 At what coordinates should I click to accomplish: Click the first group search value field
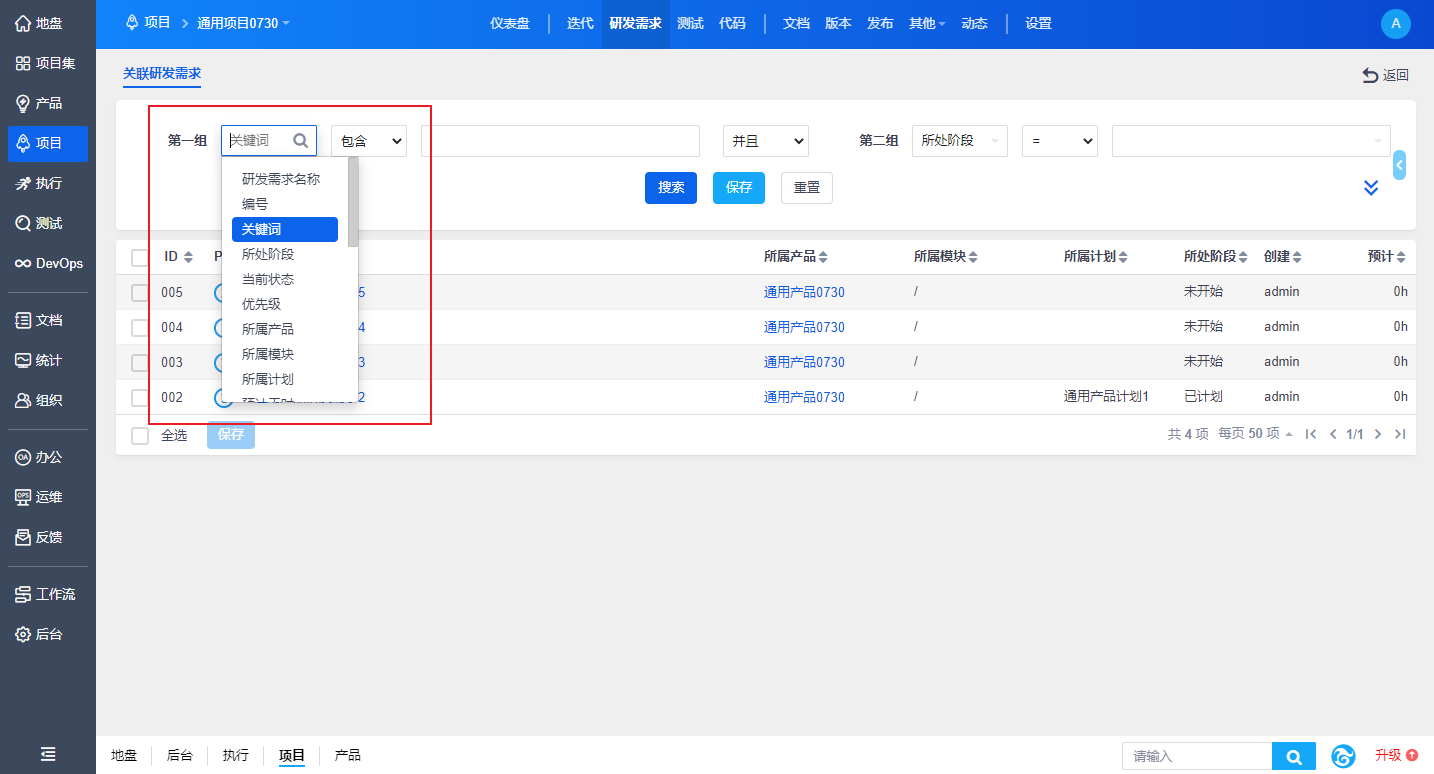coord(560,141)
